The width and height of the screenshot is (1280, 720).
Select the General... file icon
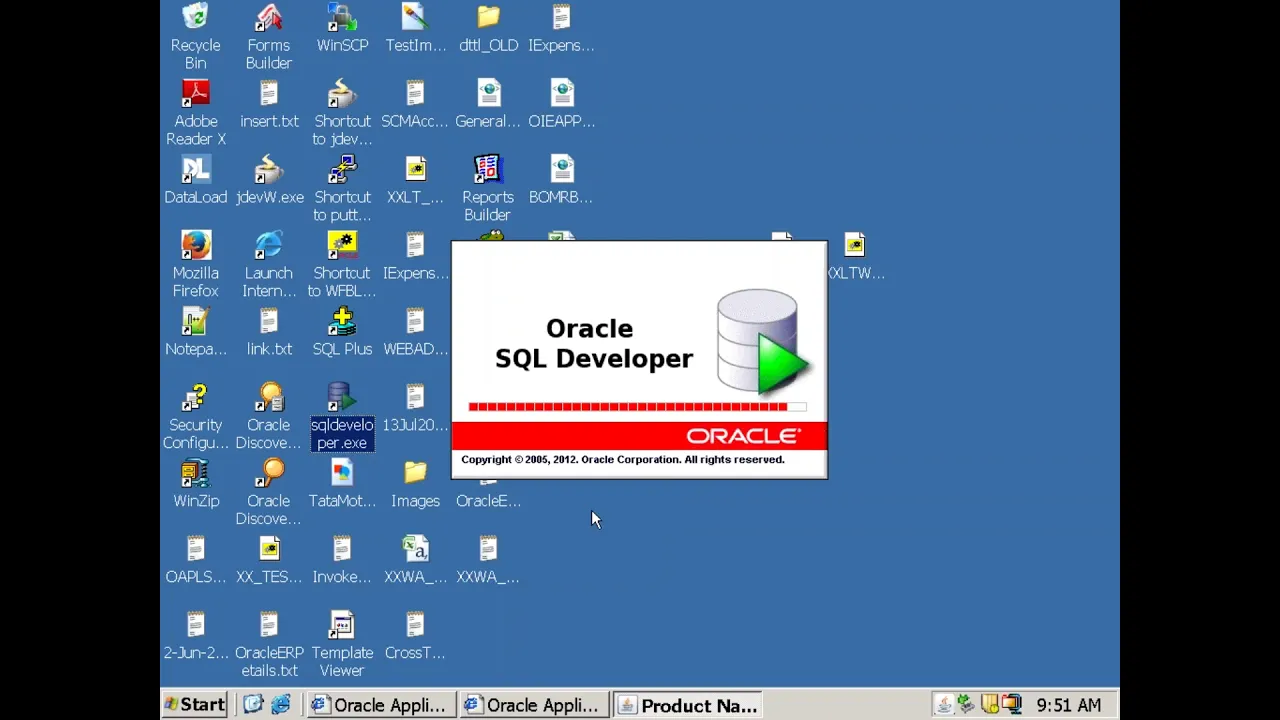click(488, 104)
